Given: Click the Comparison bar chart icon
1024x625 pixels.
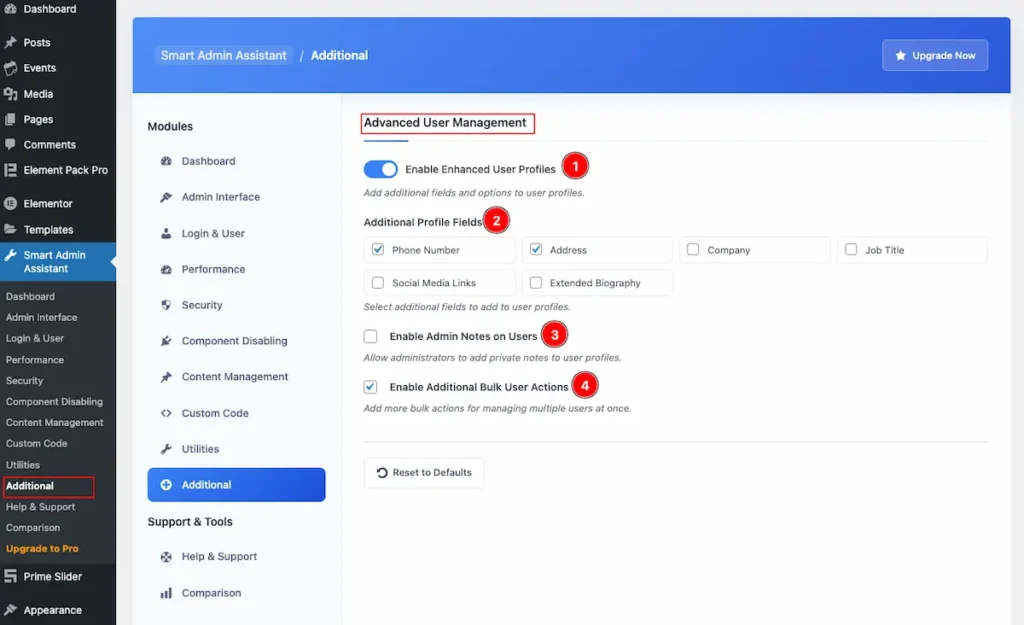Looking at the screenshot, I should tap(167, 593).
